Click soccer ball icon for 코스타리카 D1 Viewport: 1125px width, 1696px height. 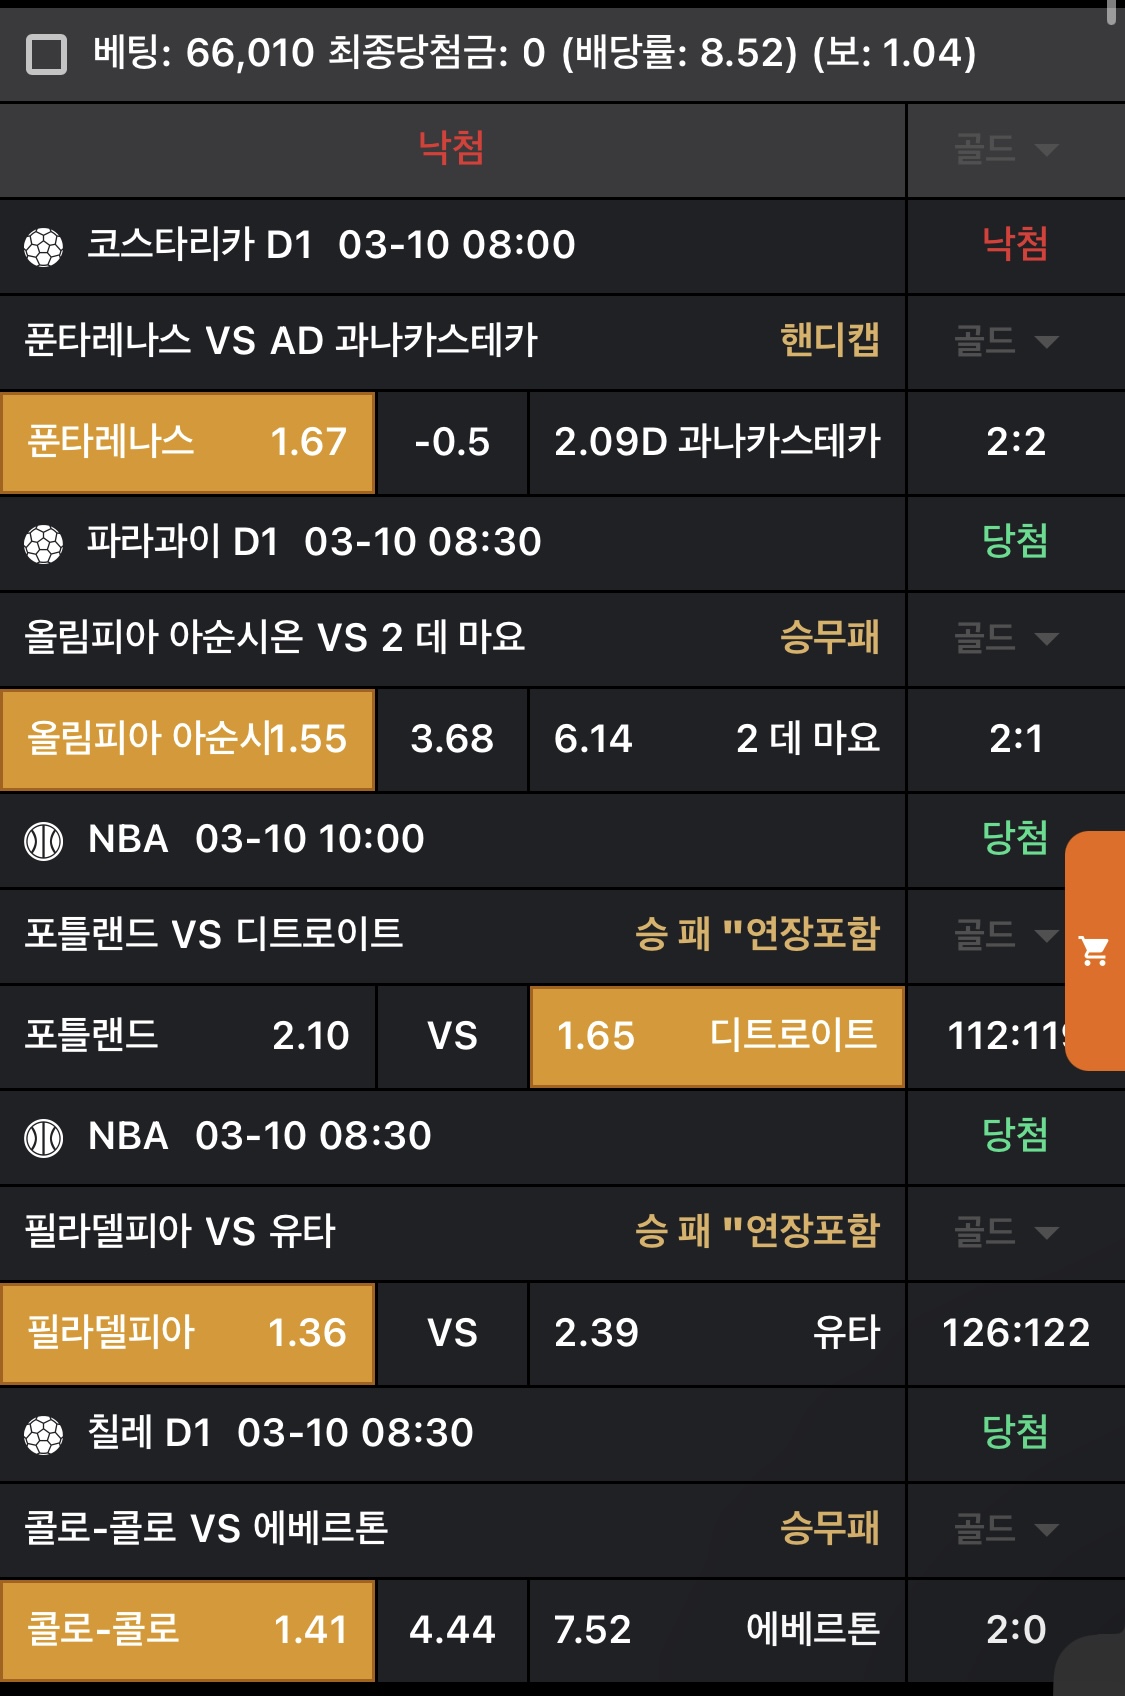coord(44,247)
